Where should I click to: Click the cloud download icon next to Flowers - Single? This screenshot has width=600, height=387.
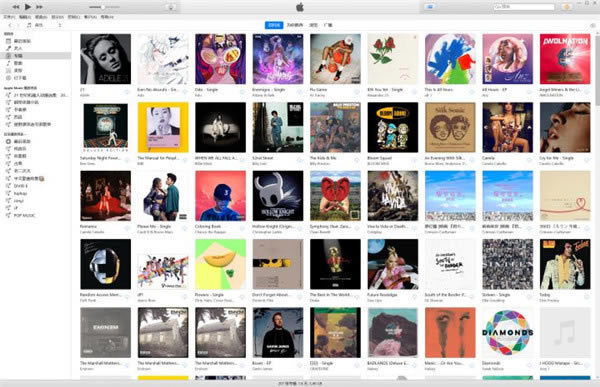(x=241, y=297)
